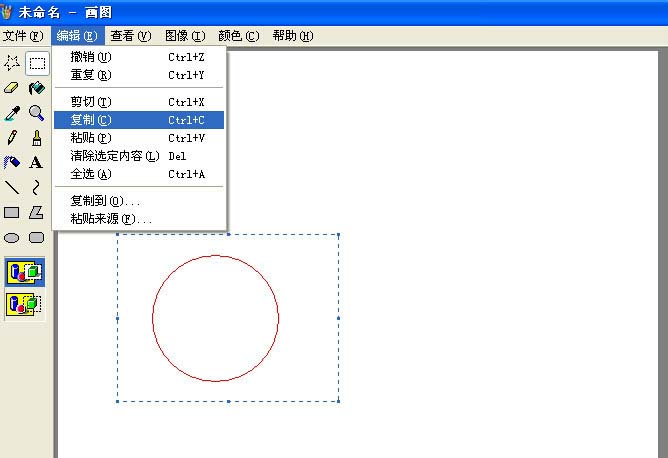Choose 粘贴来源(F)... from the Edit menu

(139, 219)
